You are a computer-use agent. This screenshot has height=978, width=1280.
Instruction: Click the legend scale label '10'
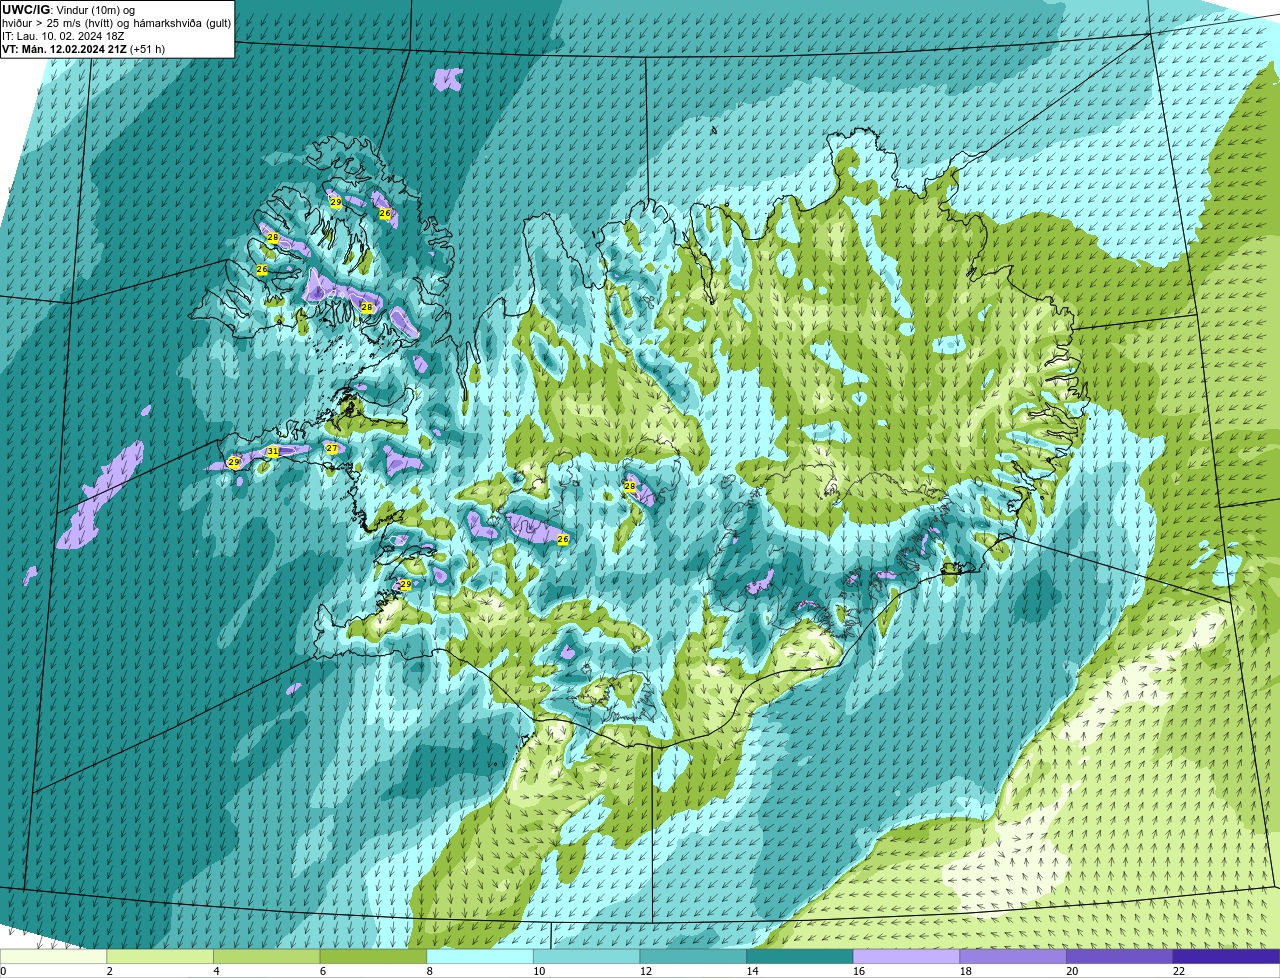pos(539,971)
